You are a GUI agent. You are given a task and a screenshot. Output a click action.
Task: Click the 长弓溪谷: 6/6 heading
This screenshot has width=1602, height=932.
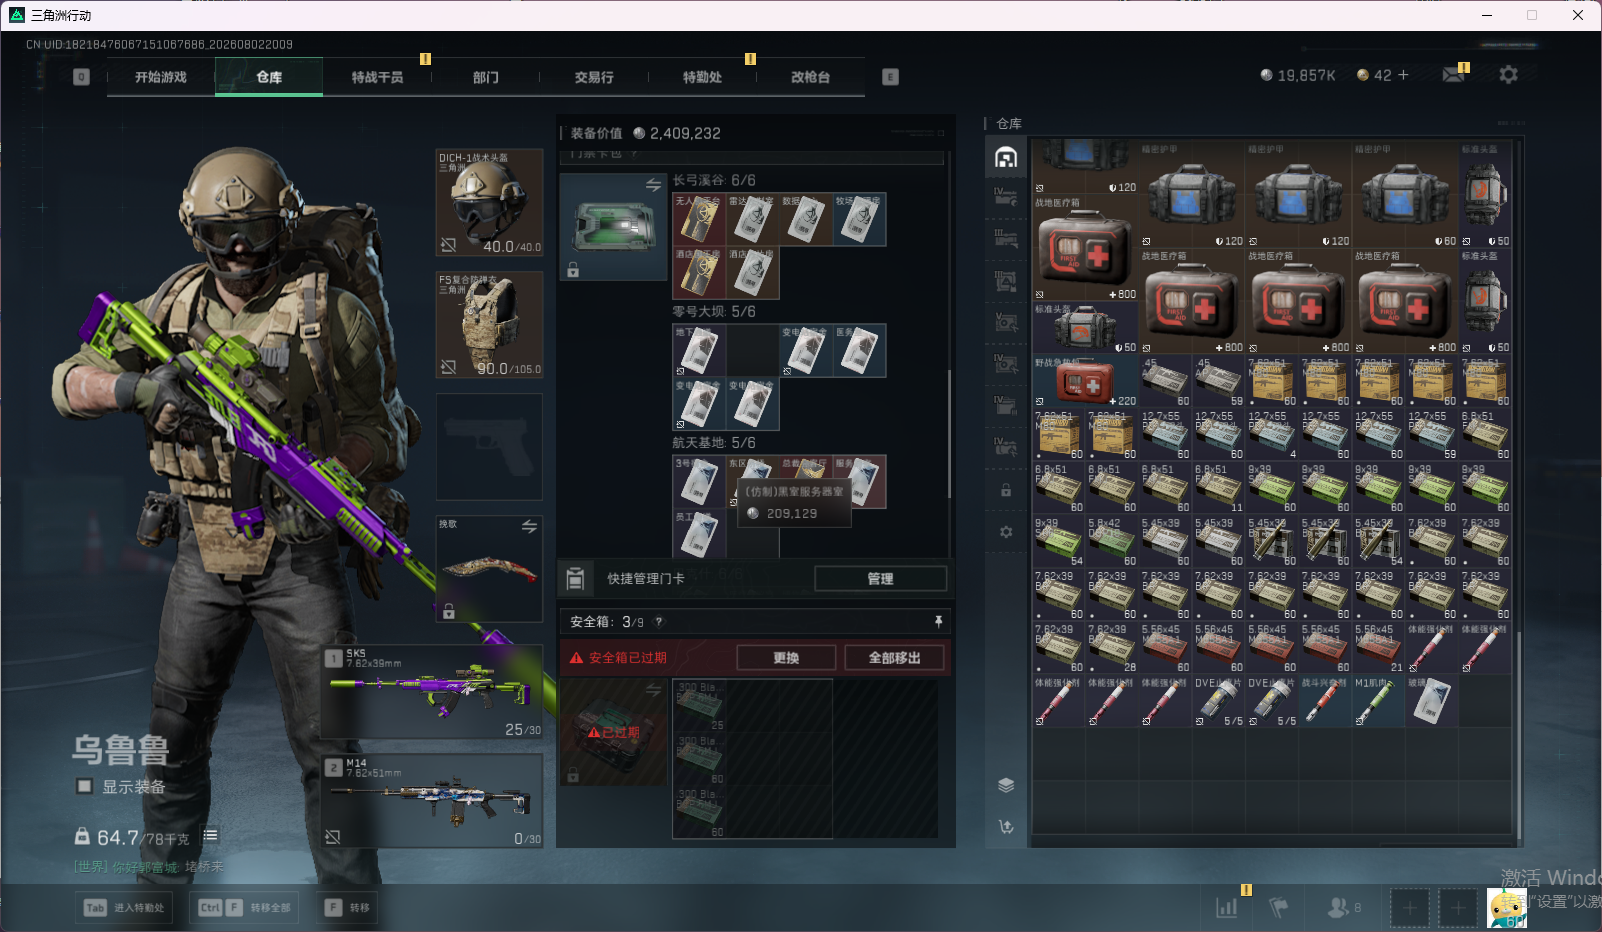coord(714,180)
